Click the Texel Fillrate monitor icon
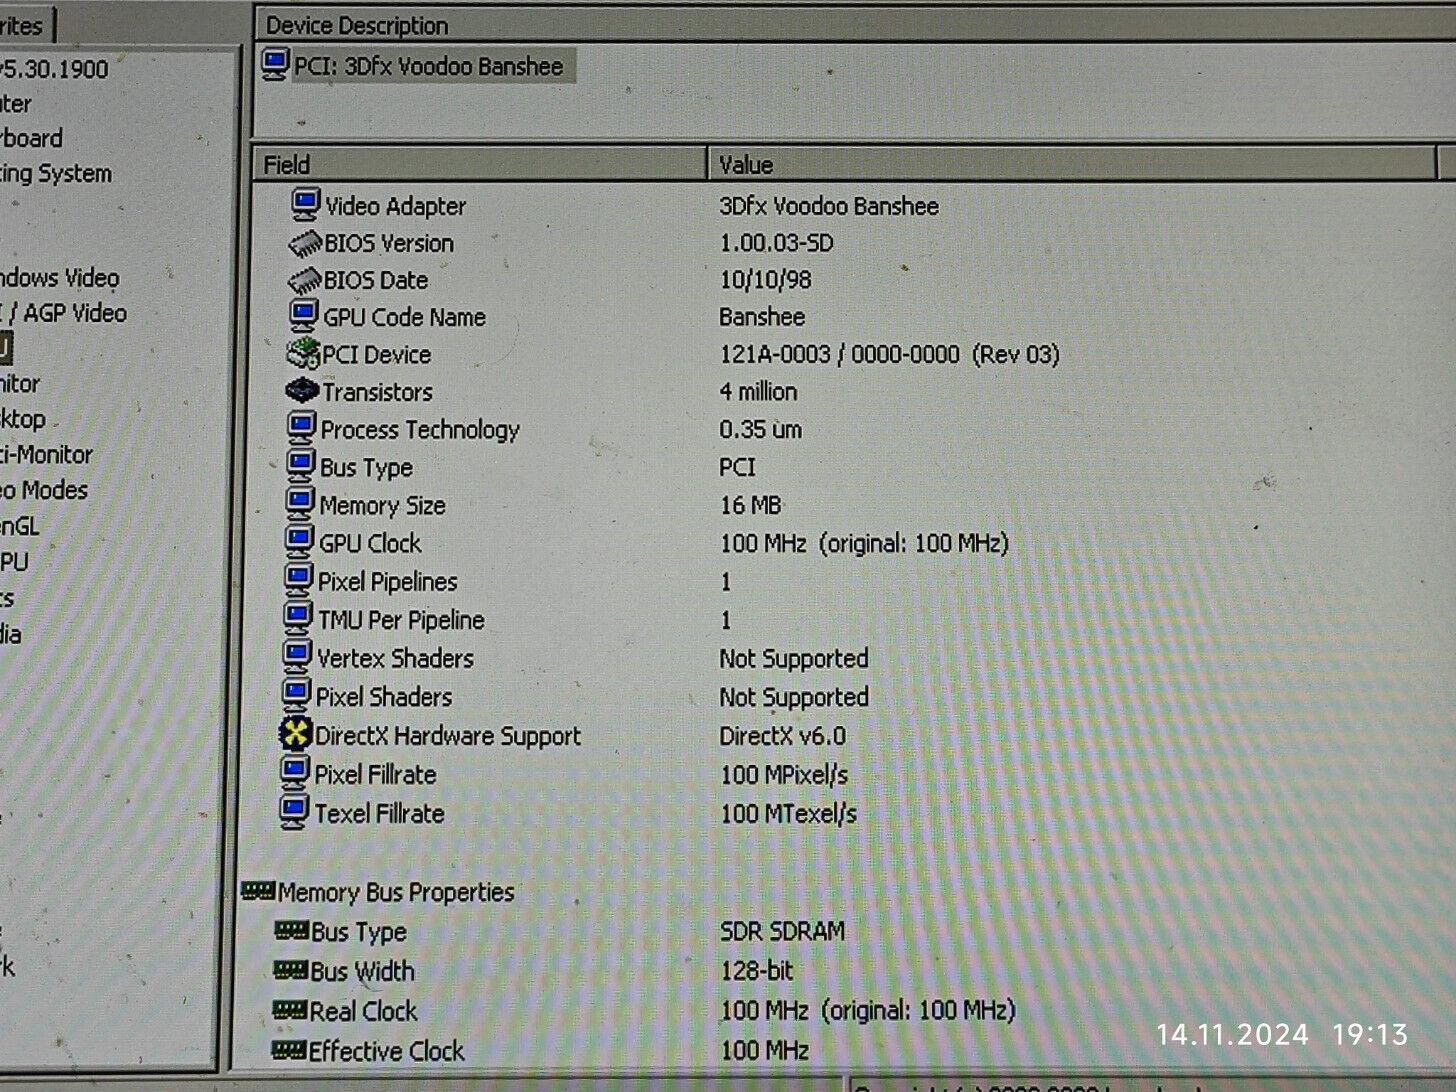Screen dimensions: 1456x1092 [294, 812]
